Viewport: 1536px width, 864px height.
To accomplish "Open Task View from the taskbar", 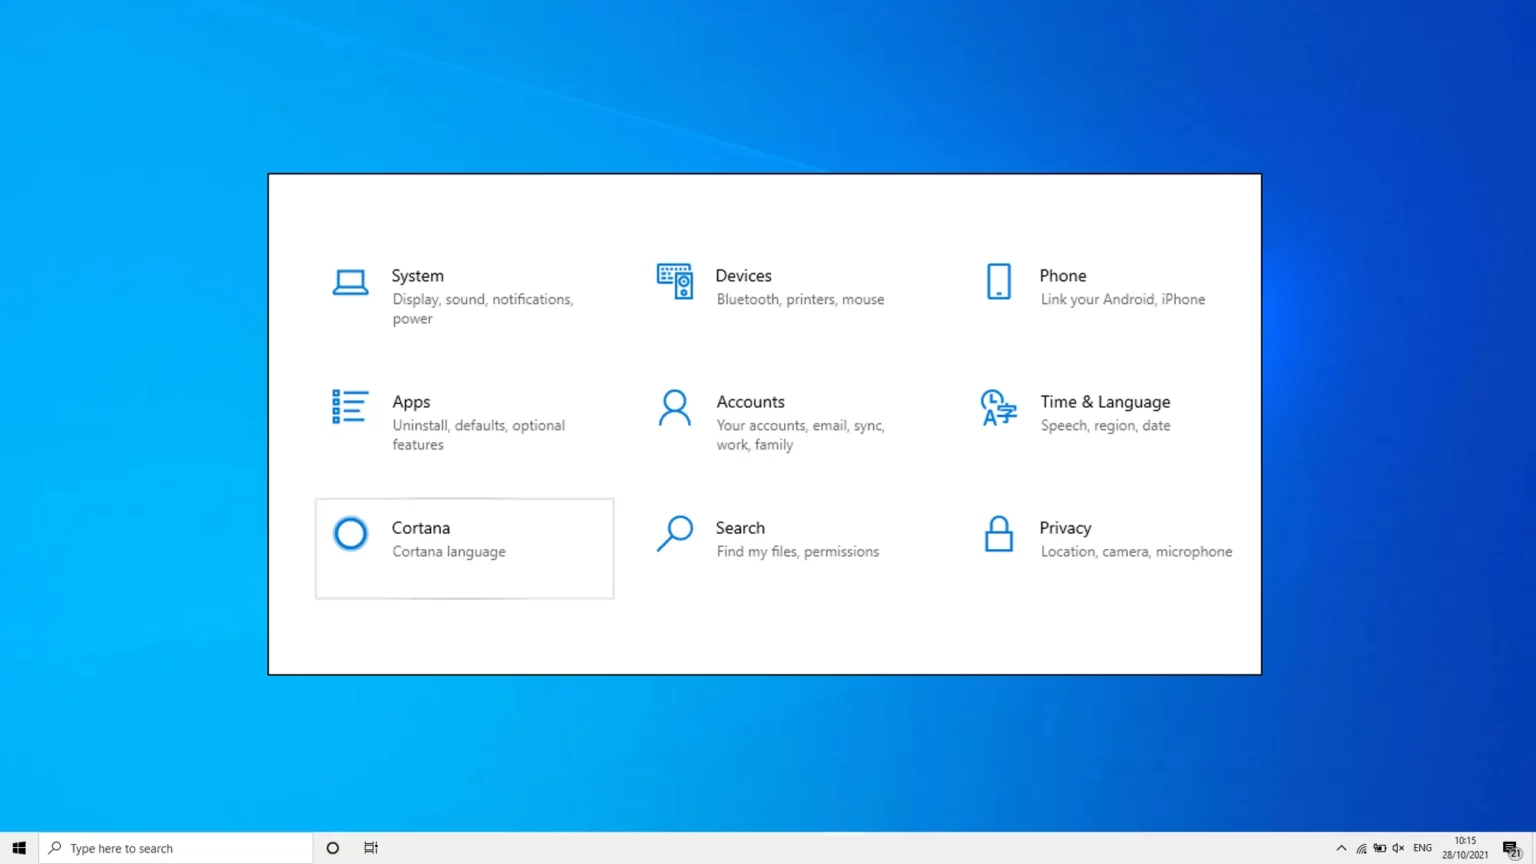I will [x=371, y=848].
